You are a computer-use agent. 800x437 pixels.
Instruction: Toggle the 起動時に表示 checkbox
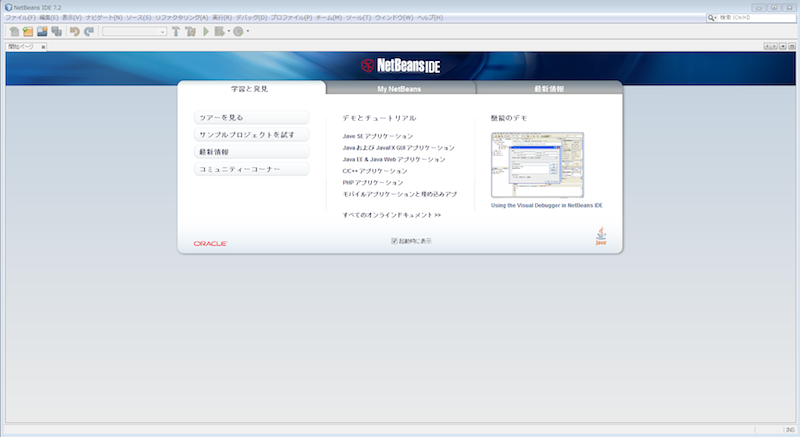pos(394,241)
